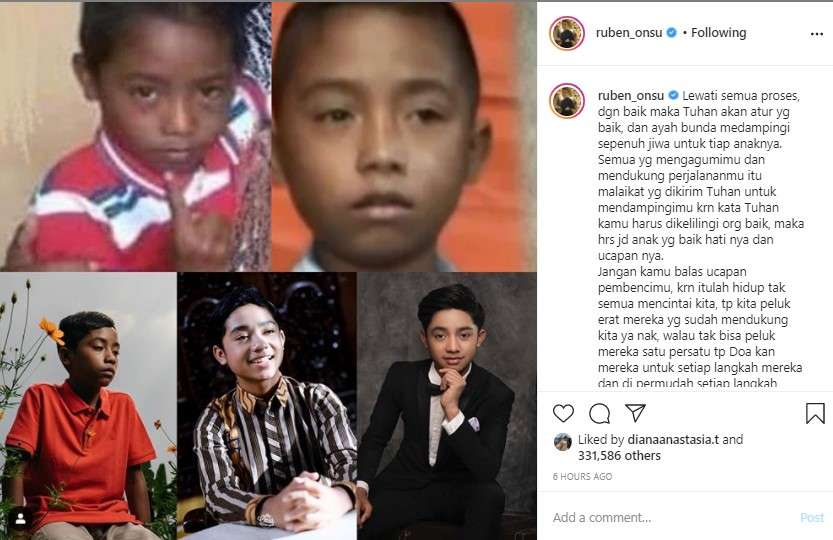Toggle the Following button
The height and width of the screenshot is (540, 833).
pos(718,32)
